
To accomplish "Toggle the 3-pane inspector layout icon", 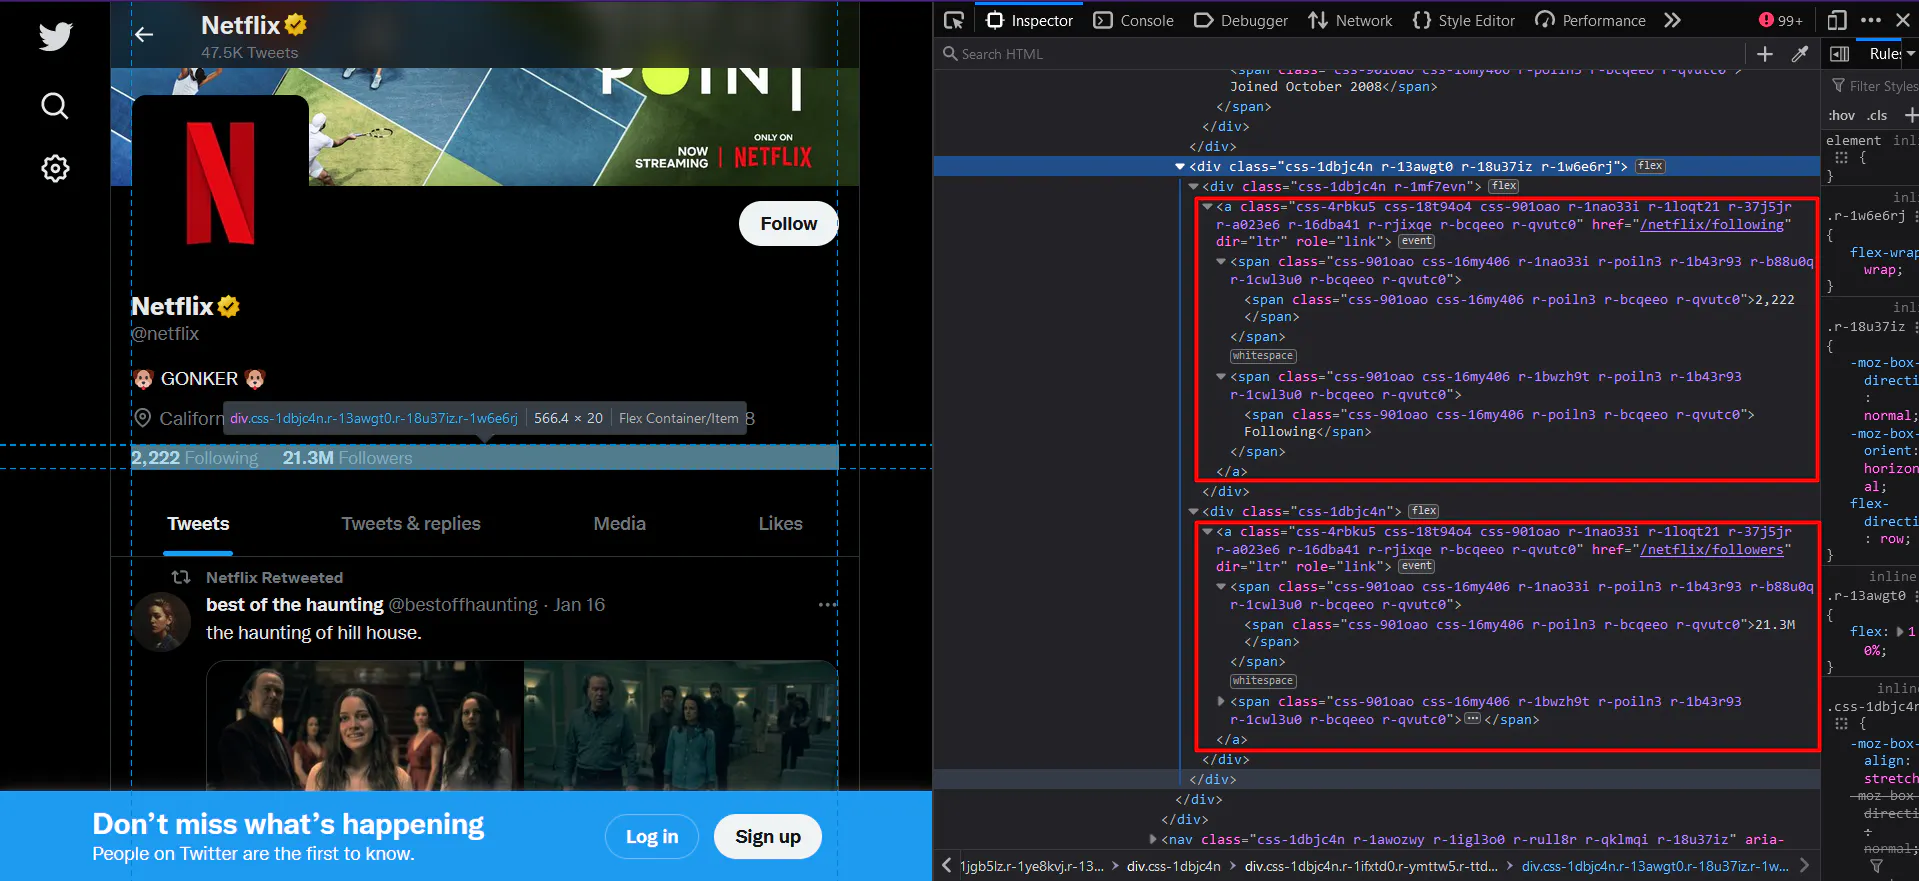I will coord(1839,54).
